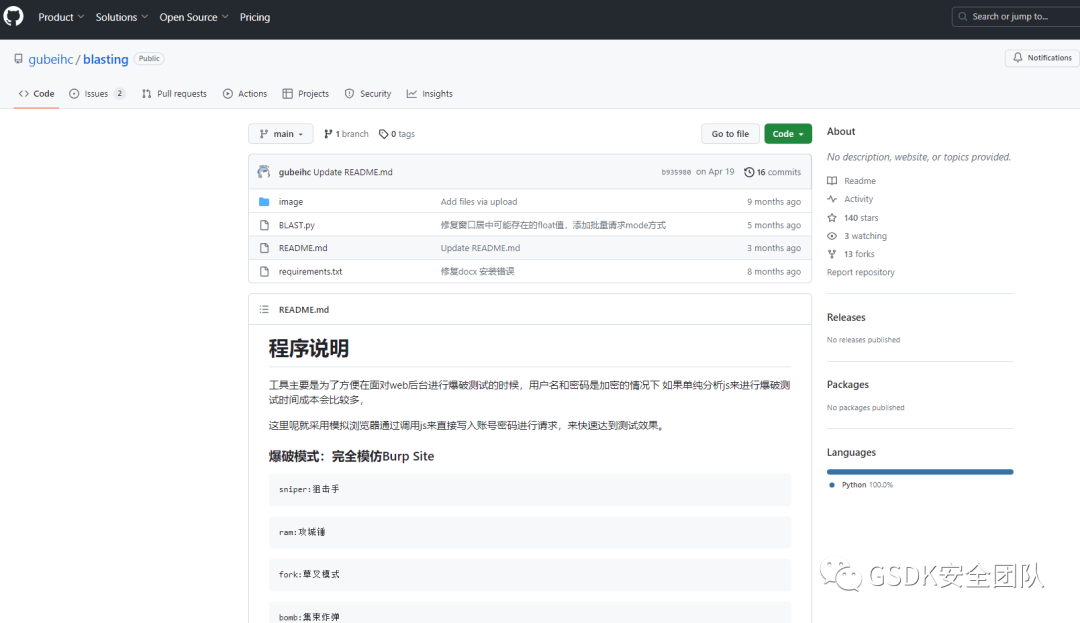Open the Python 100.0% language link

click(861, 485)
